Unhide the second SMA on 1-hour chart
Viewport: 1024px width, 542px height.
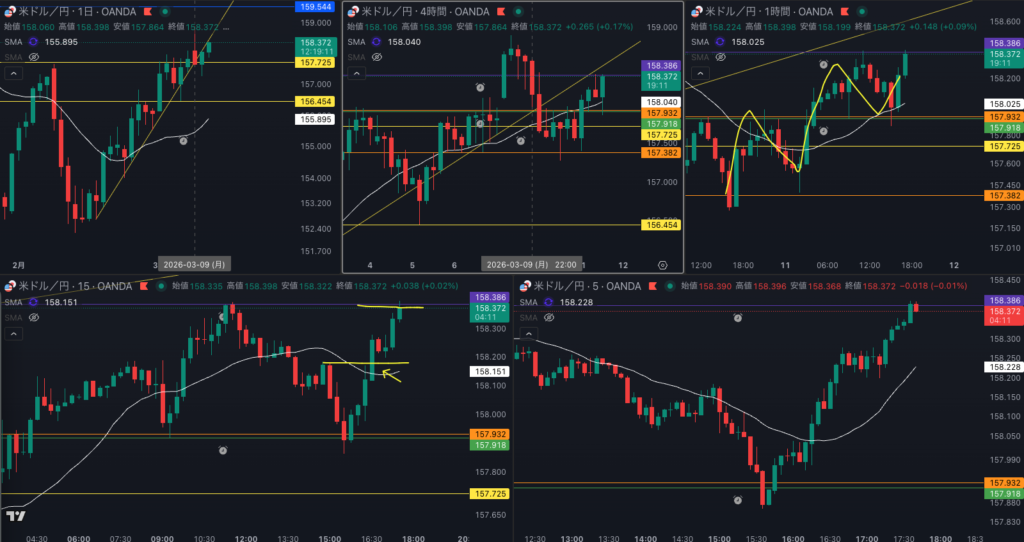[721, 58]
